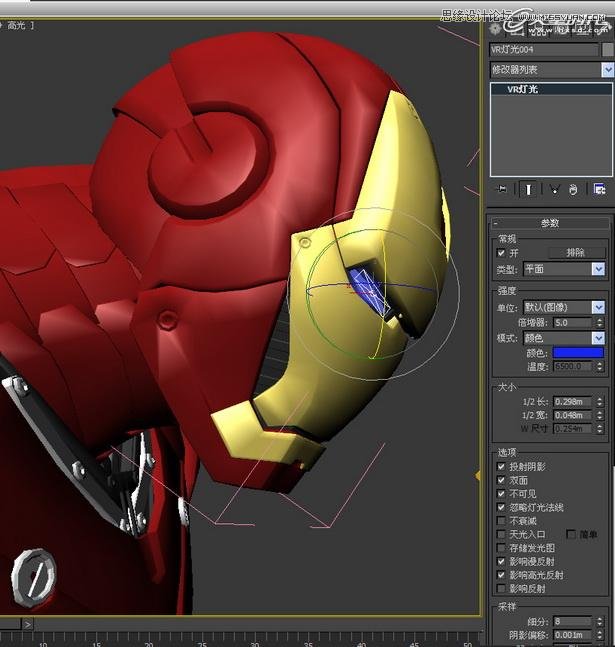Click the timeline scroll right arrow button
This screenshot has height=647, width=615.
coord(28,624)
